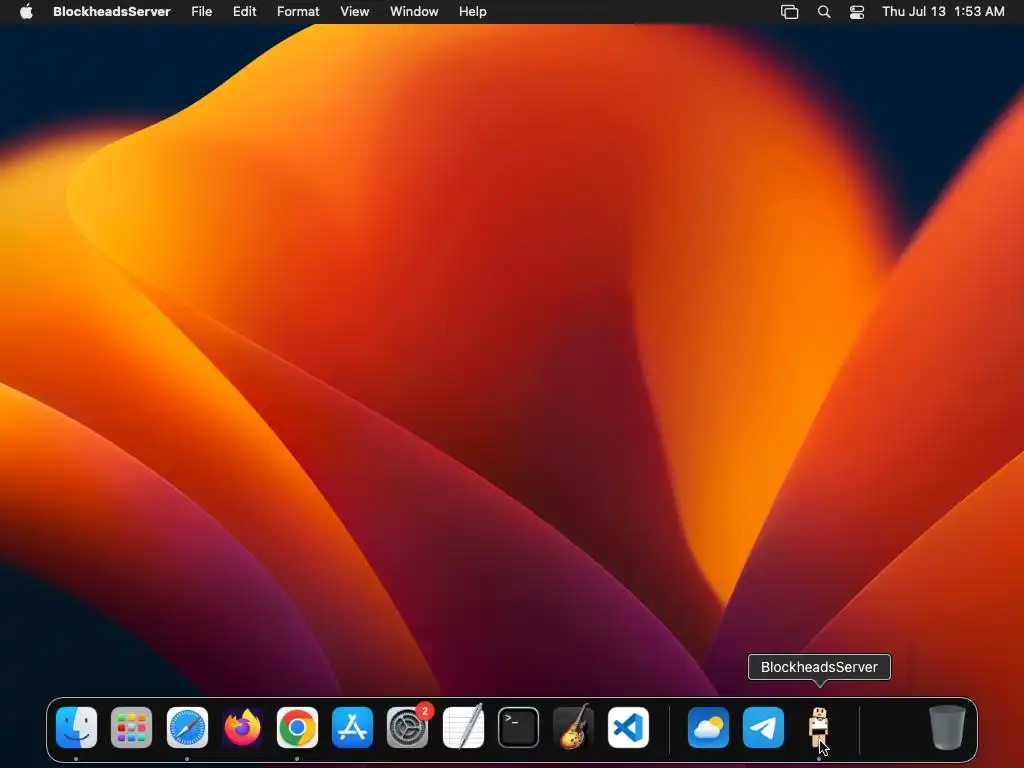
Task: Open Telegram from the Dock
Action: tap(763, 727)
